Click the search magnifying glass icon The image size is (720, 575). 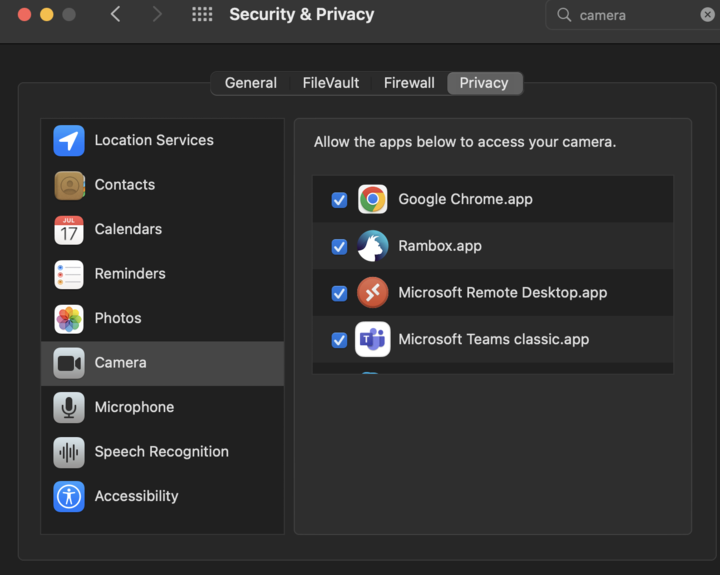(564, 15)
